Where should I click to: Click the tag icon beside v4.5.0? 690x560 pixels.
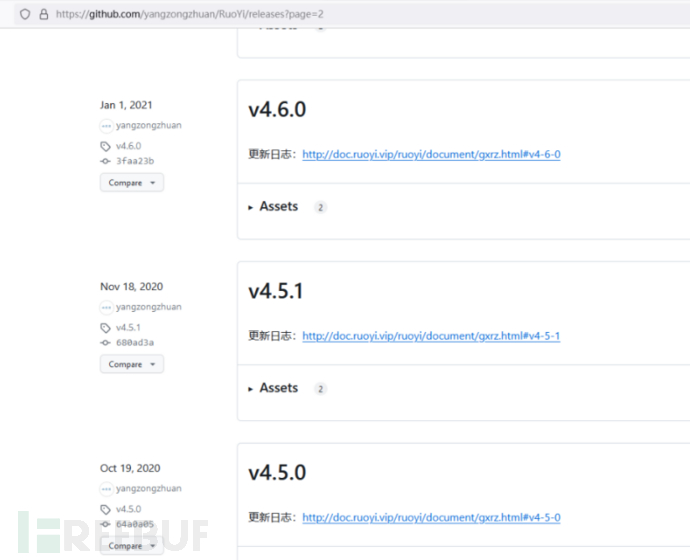click(x=106, y=509)
